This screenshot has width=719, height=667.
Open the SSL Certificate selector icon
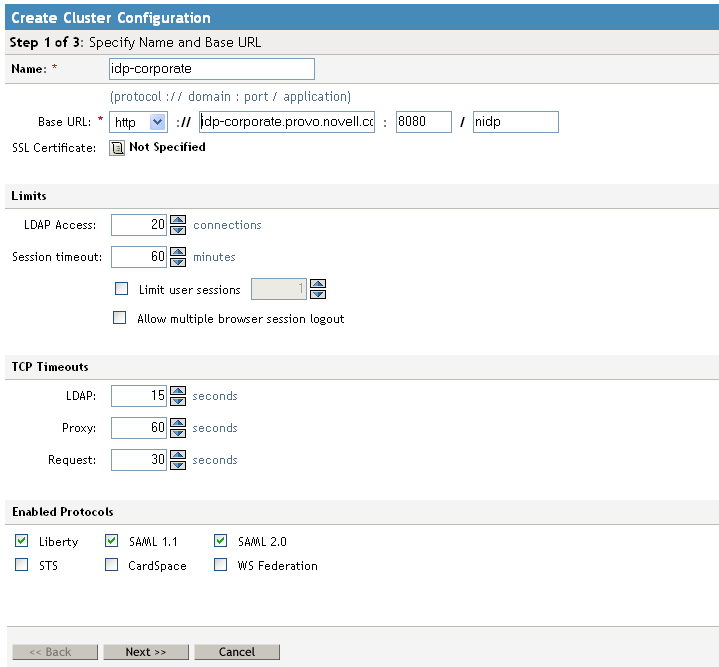117,148
